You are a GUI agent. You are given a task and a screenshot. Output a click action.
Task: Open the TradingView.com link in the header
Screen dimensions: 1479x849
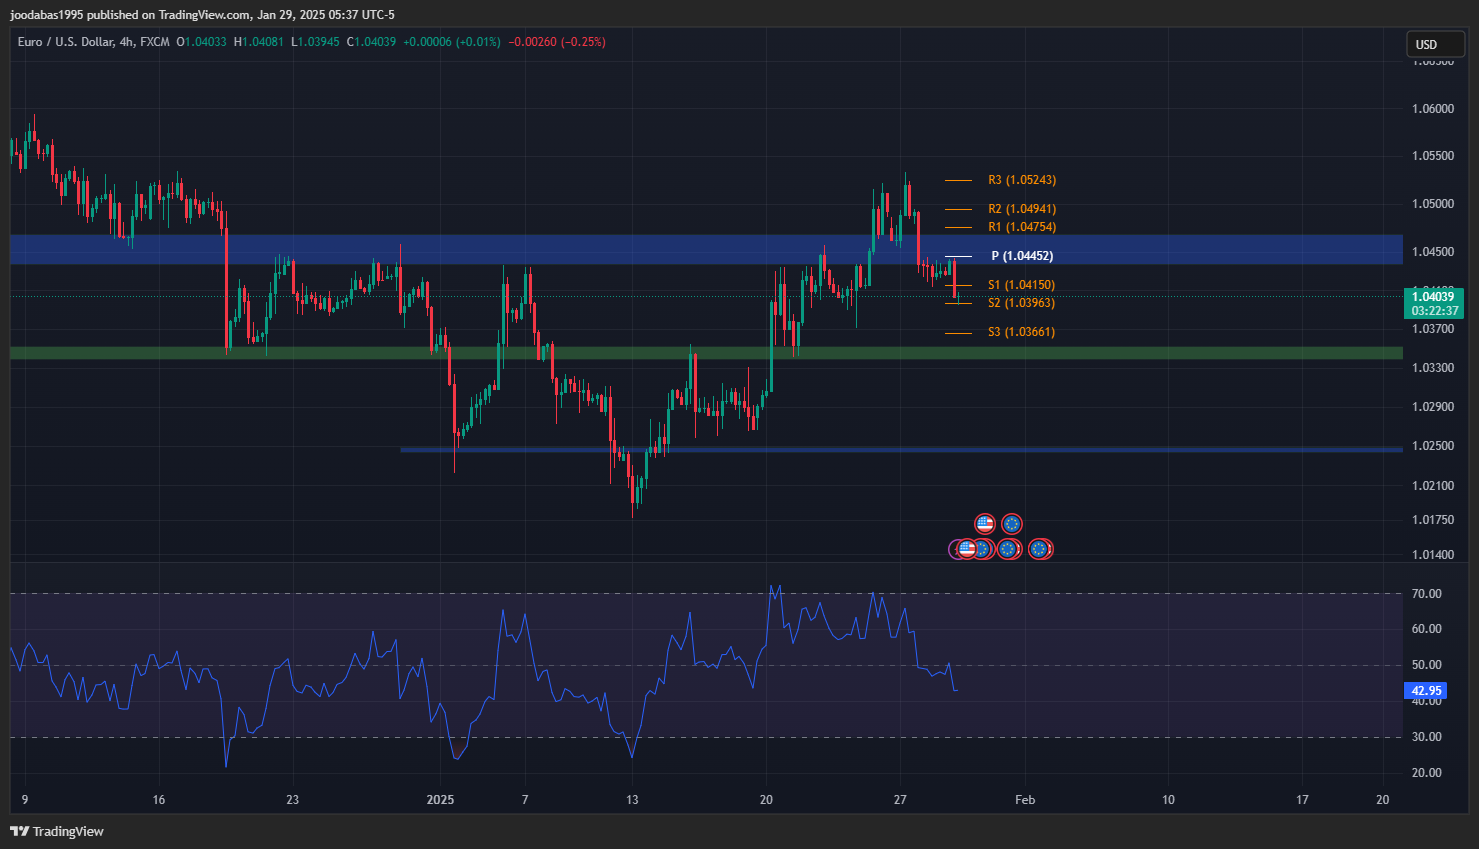[203, 15]
